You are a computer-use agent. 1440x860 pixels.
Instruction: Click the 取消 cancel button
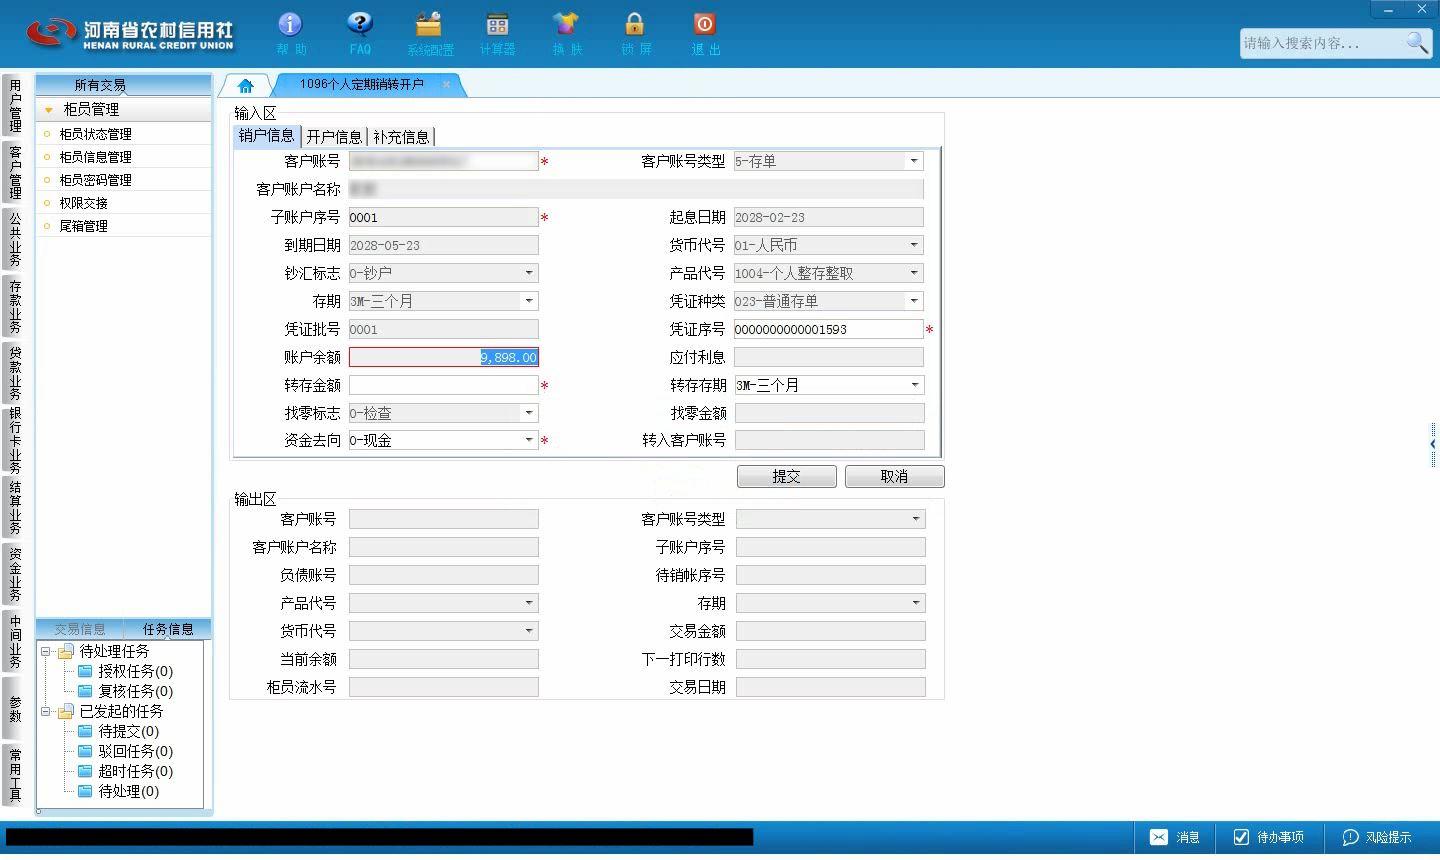click(x=894, y=477)
